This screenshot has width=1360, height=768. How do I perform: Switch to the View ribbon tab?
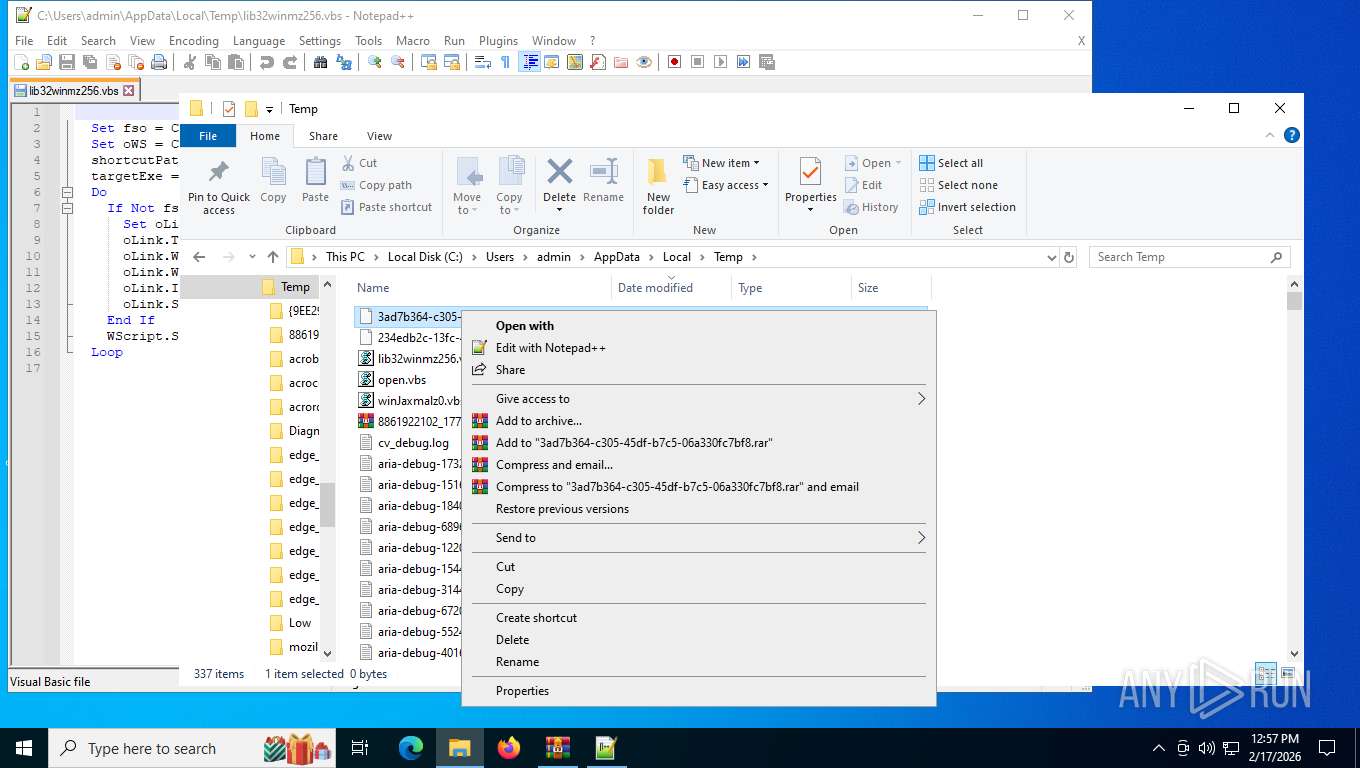379,136
